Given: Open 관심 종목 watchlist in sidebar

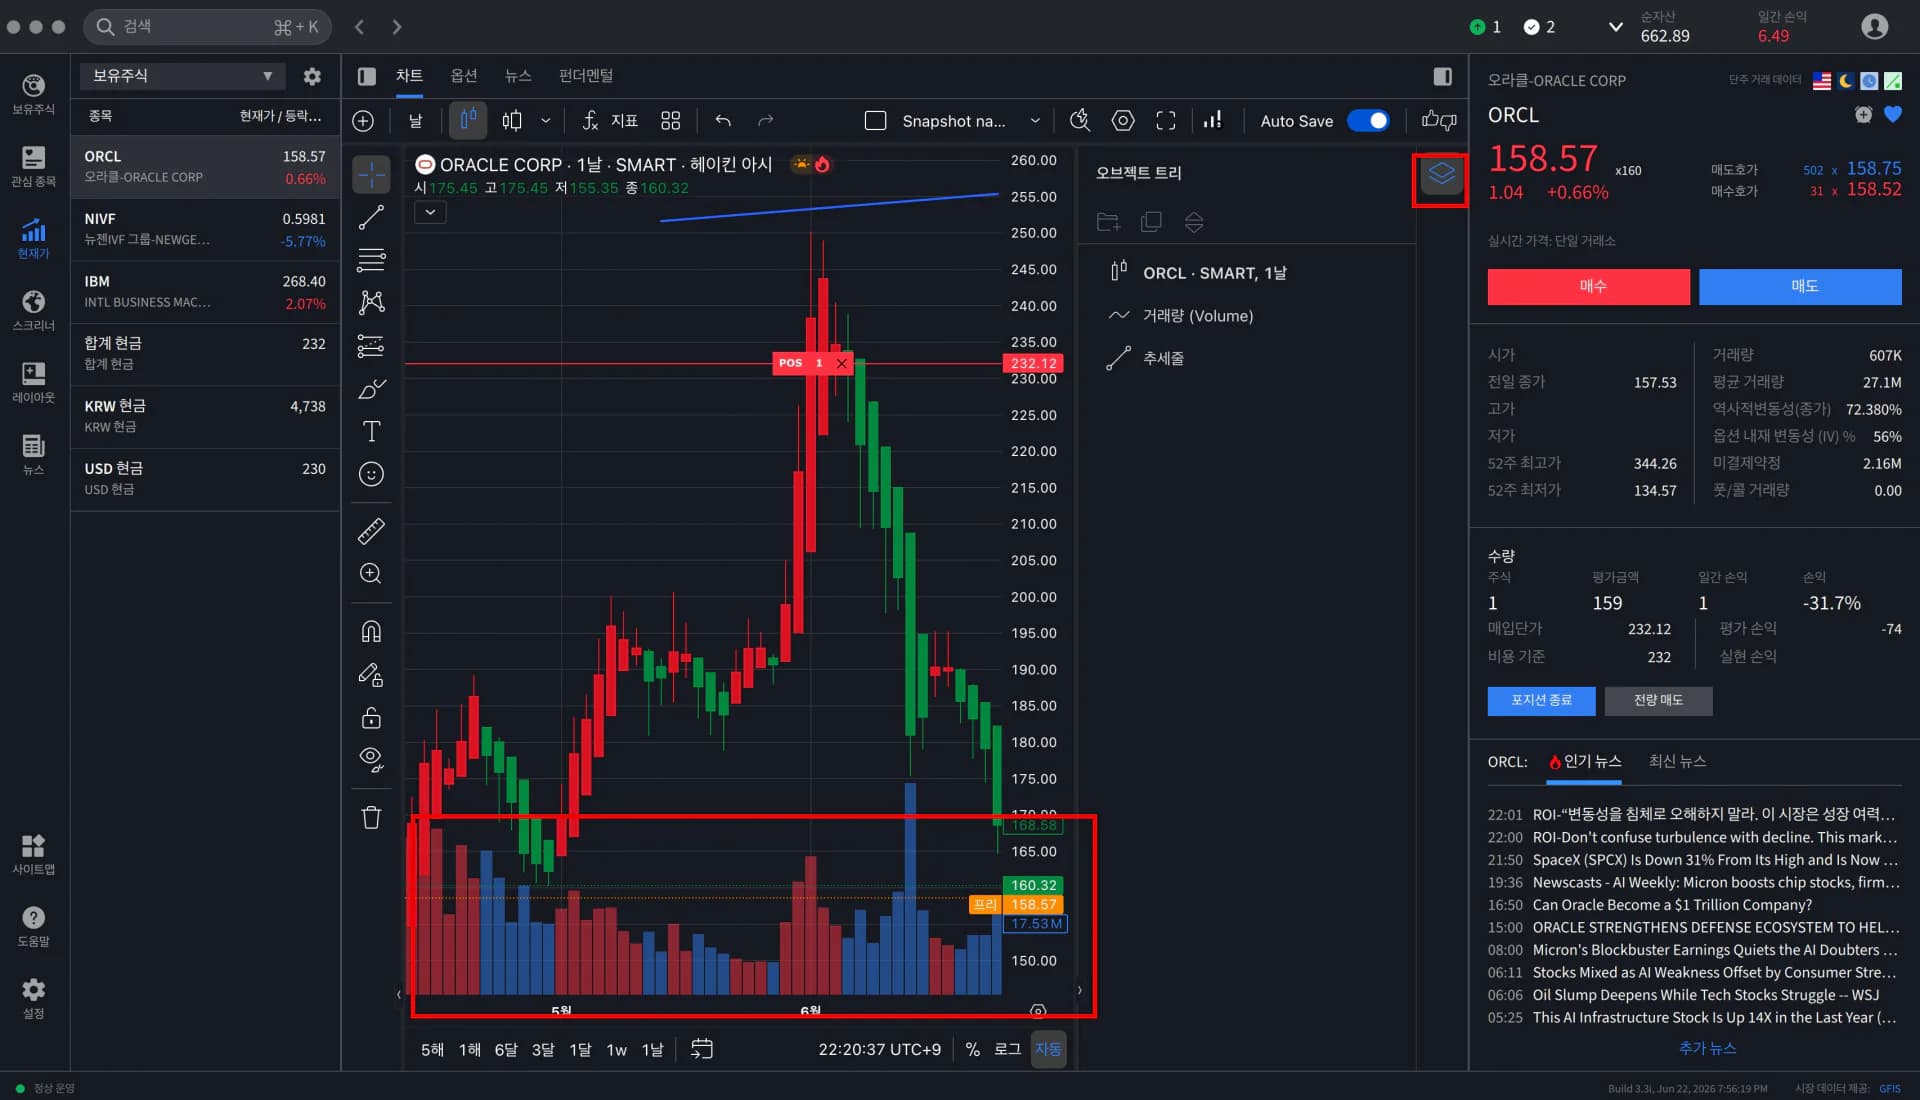Looking at the screenshot, I should pos(33,167).
